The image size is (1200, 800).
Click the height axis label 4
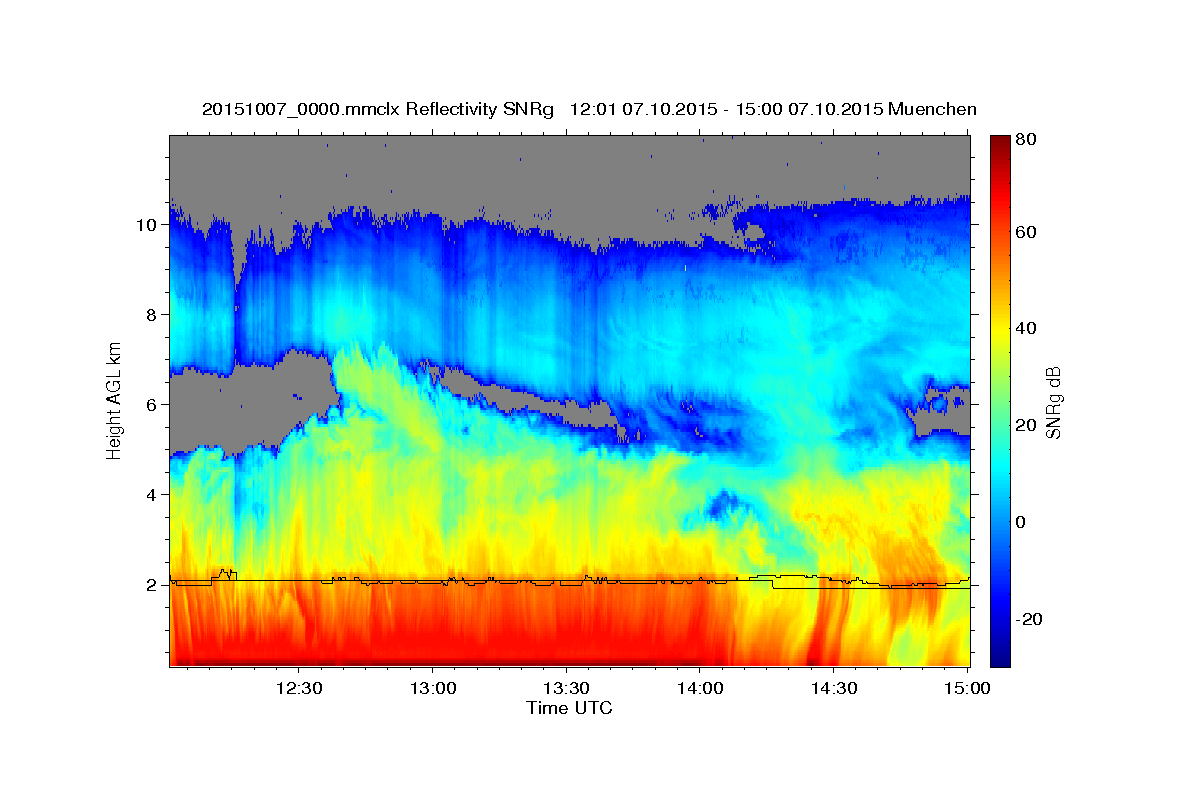(154, 495)
